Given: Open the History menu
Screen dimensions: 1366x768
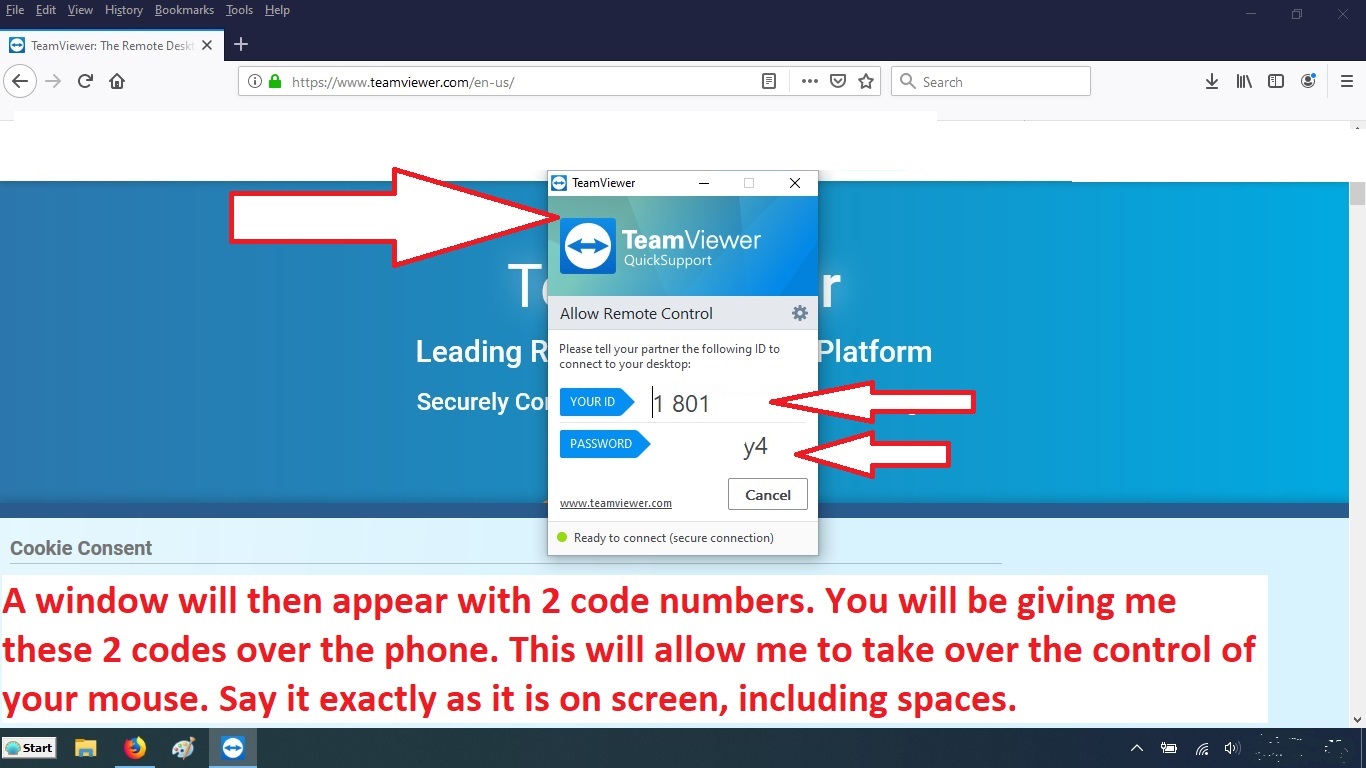Looking at the screenshot, I should 124,10.
